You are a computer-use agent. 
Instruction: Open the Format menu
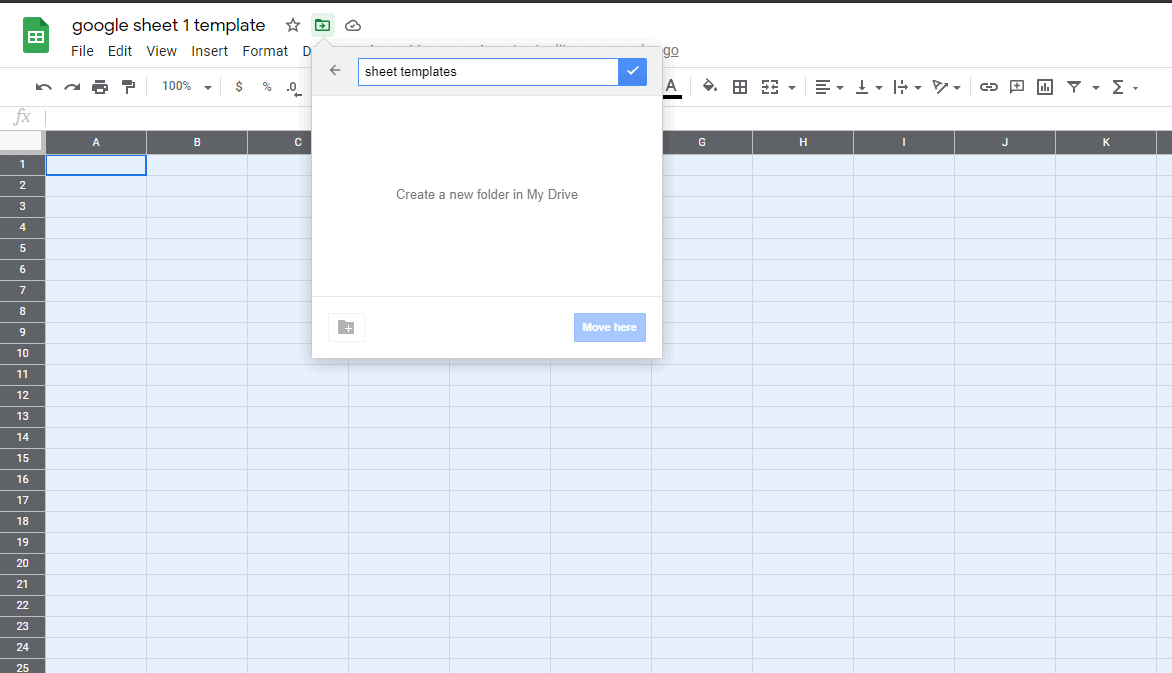point(265,51)
